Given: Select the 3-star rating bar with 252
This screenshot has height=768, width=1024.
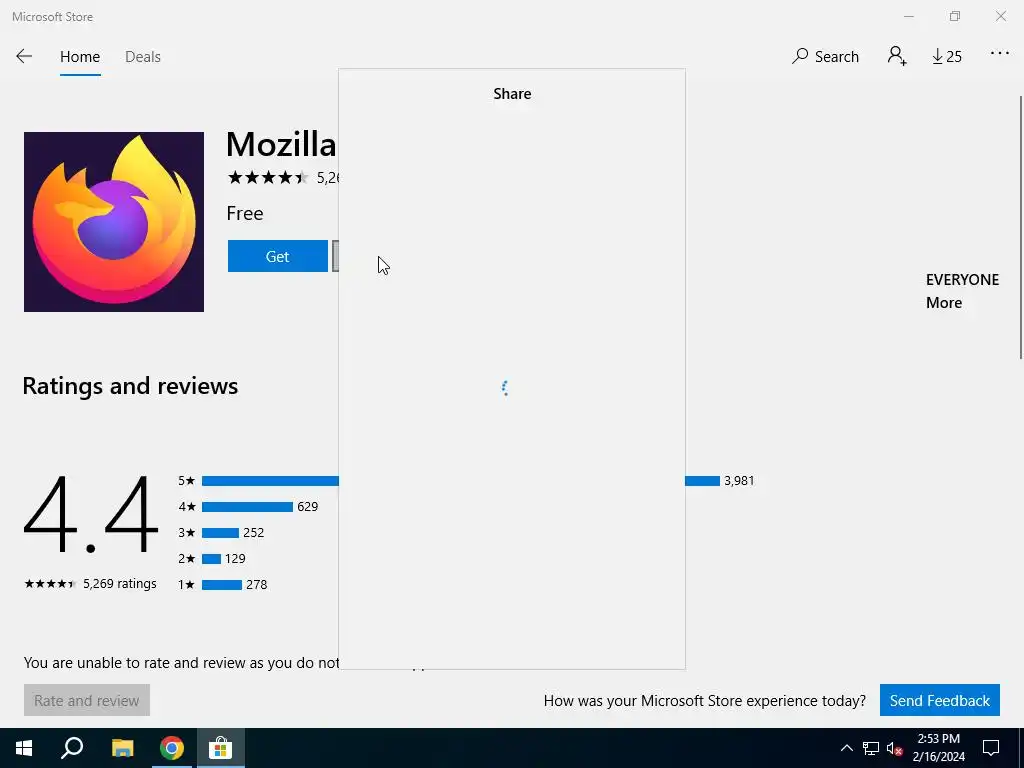Looking at the screenshot, I should (x=220, y=533).
